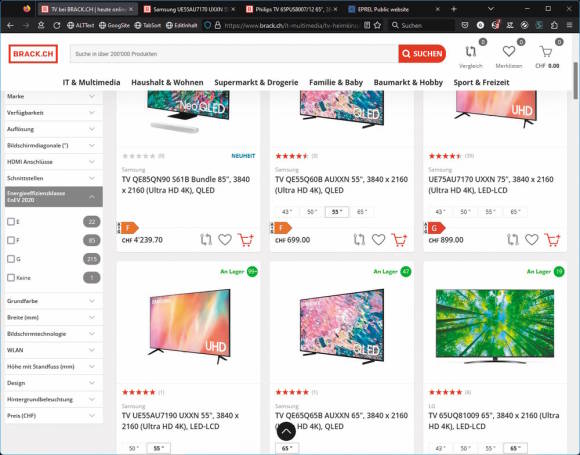
Task: Reload the page with the refresh icon
Action: click(57, 25)
